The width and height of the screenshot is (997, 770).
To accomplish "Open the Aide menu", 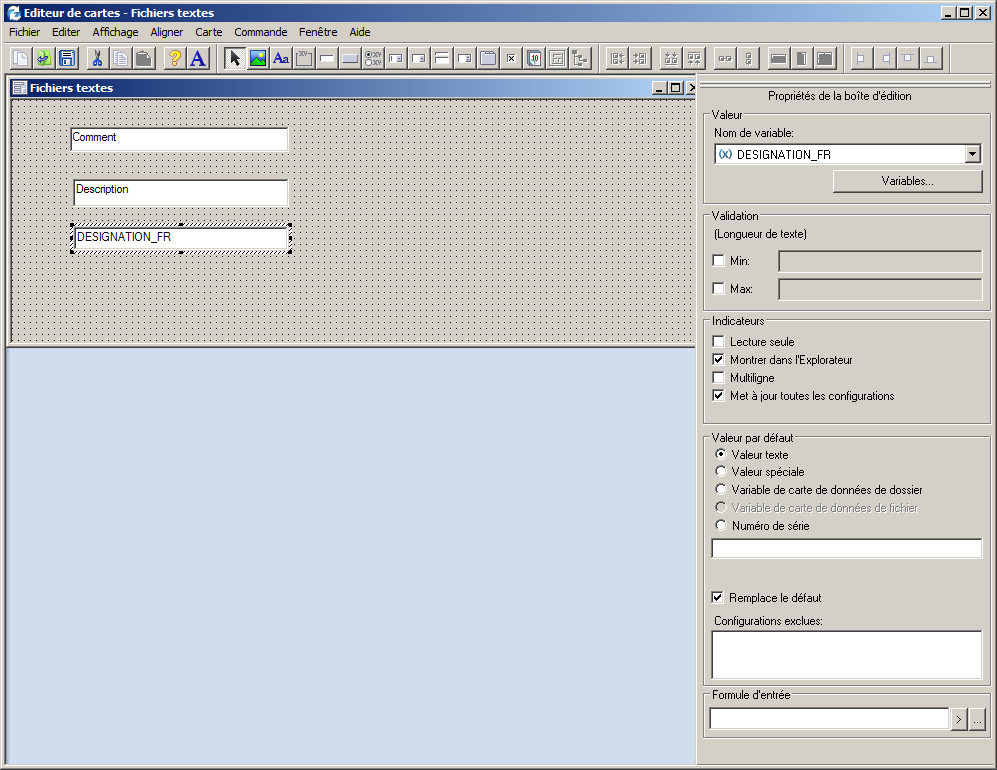I will click(x=360, y=32).
